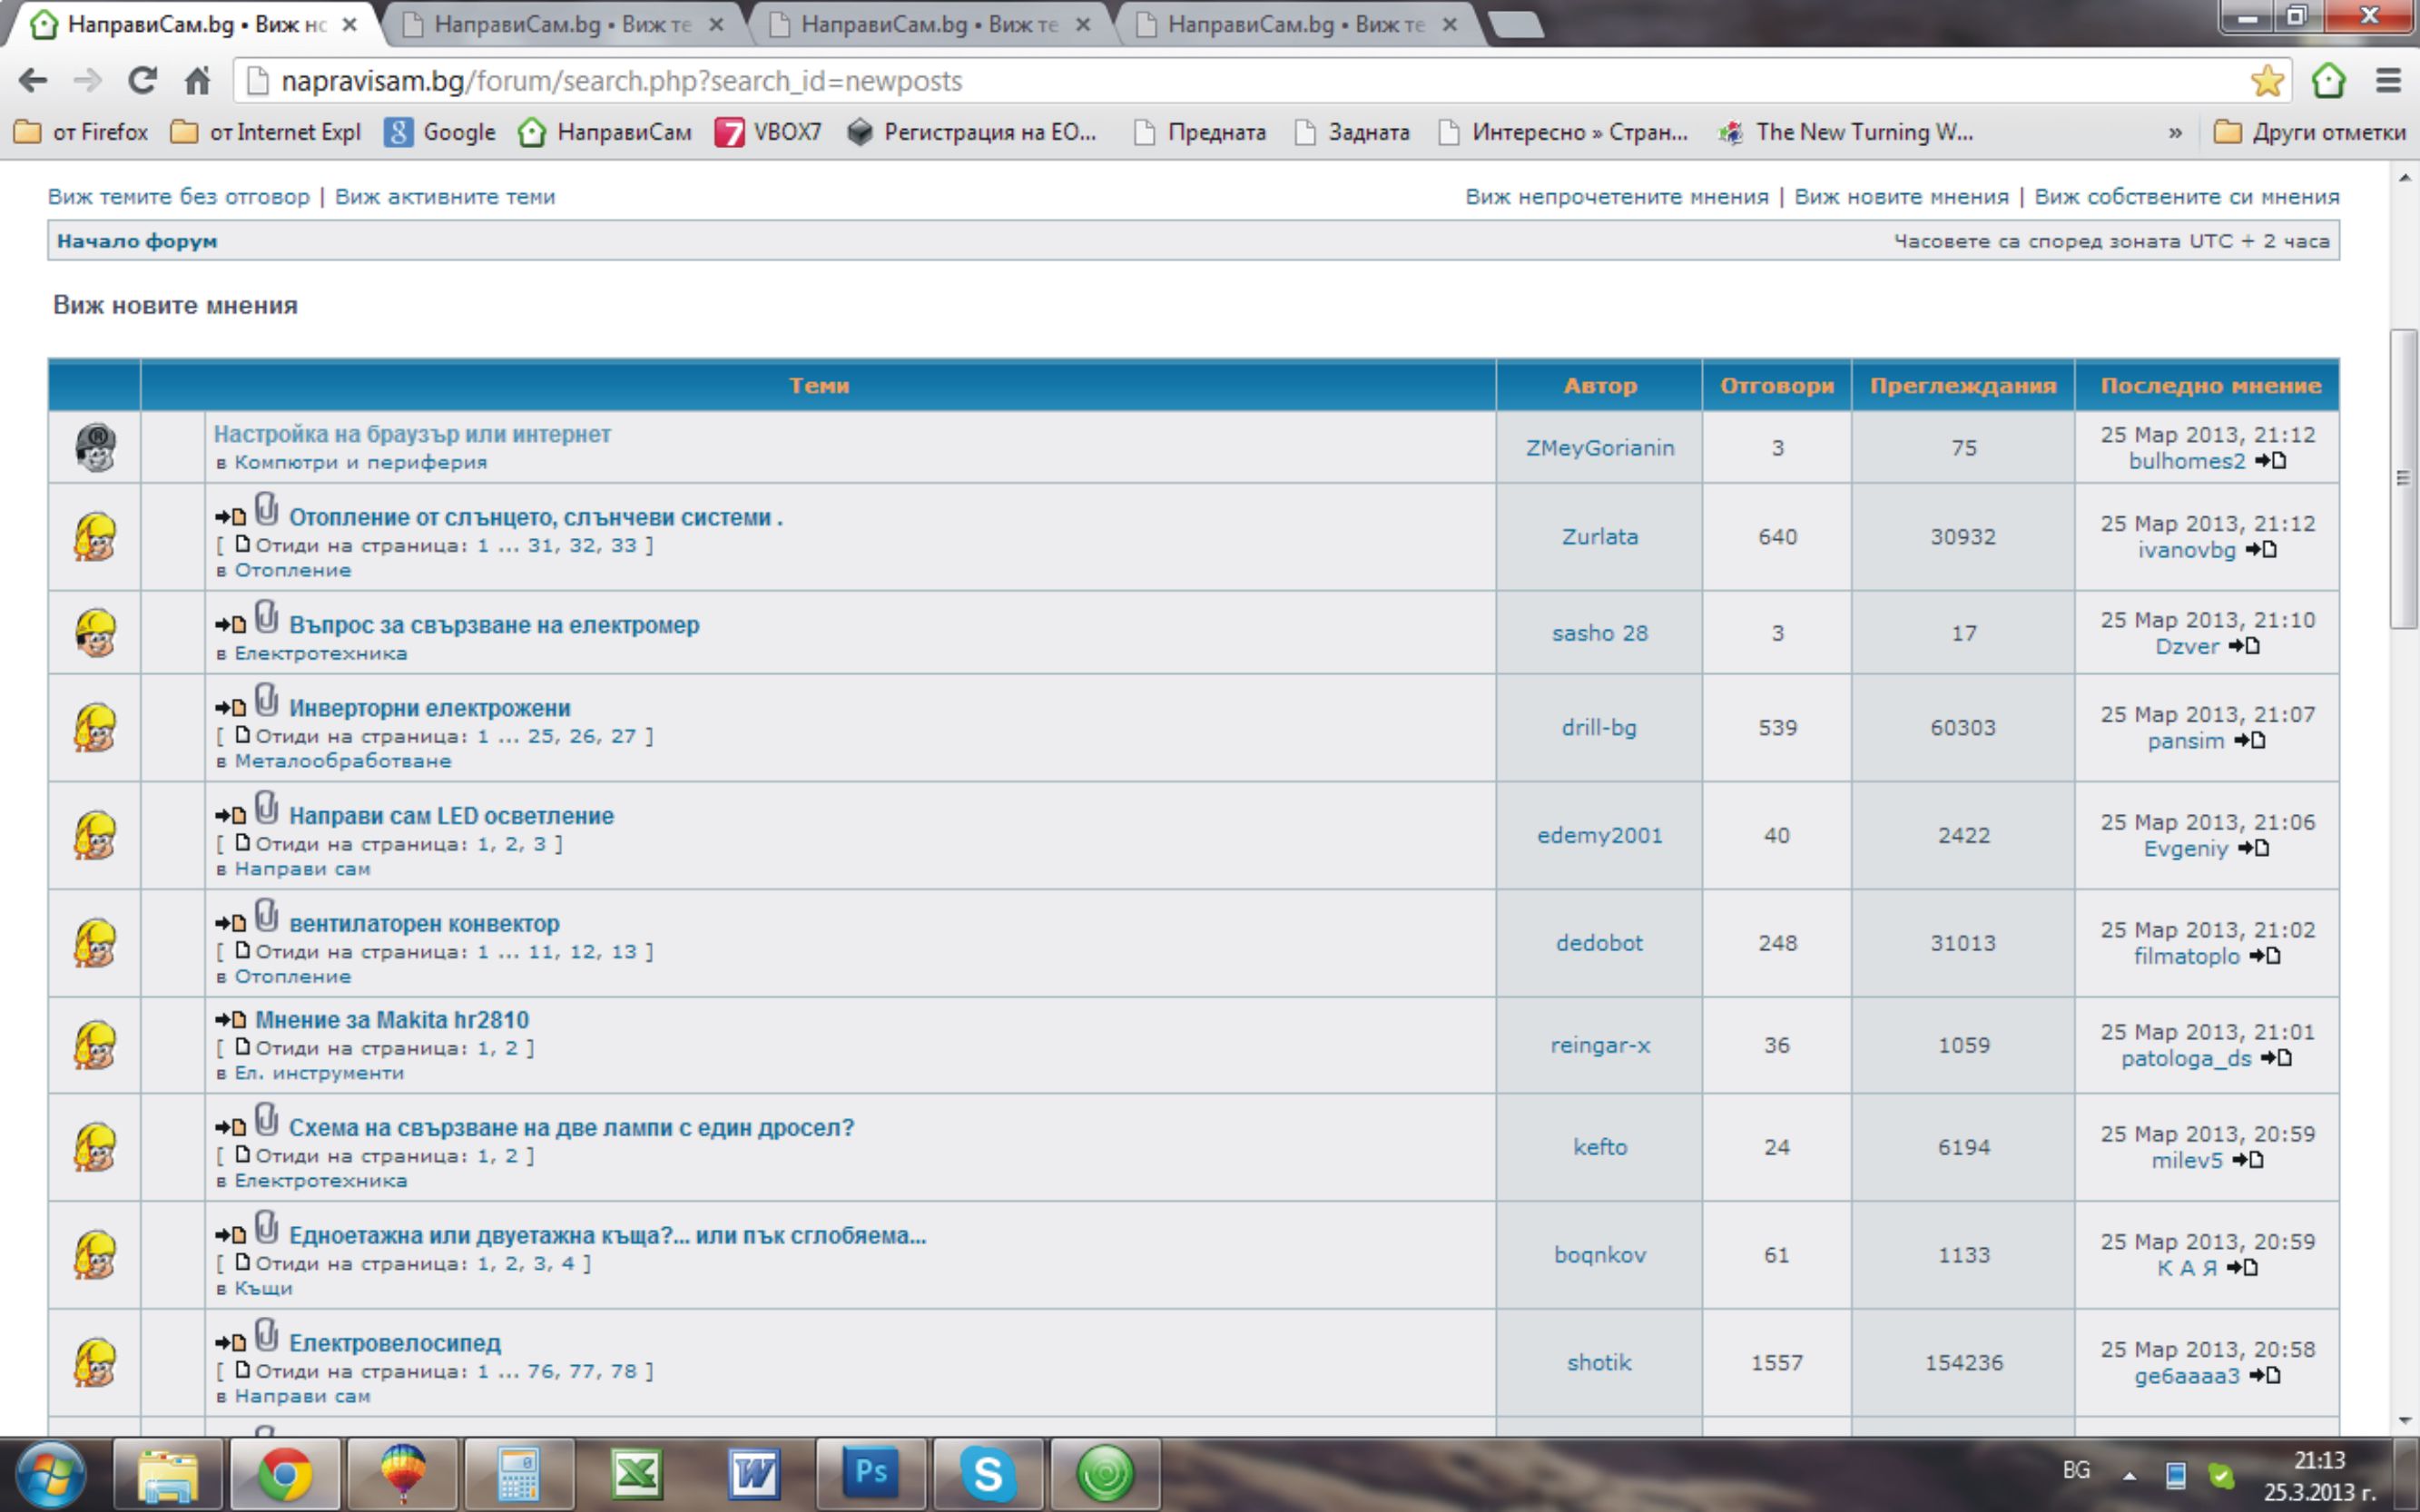Screen dimensions: 2420x1512
Task: Click the page vertical scrollbar thumb
Action: (x=2402, y=478)
